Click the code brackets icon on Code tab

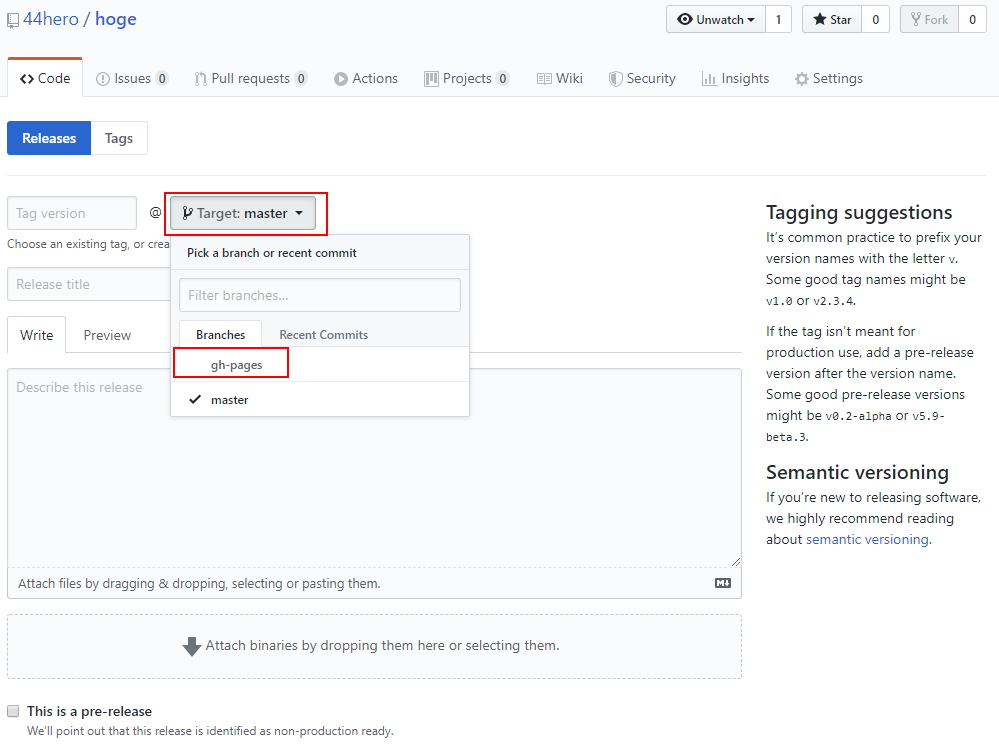[x=27, y=78]
